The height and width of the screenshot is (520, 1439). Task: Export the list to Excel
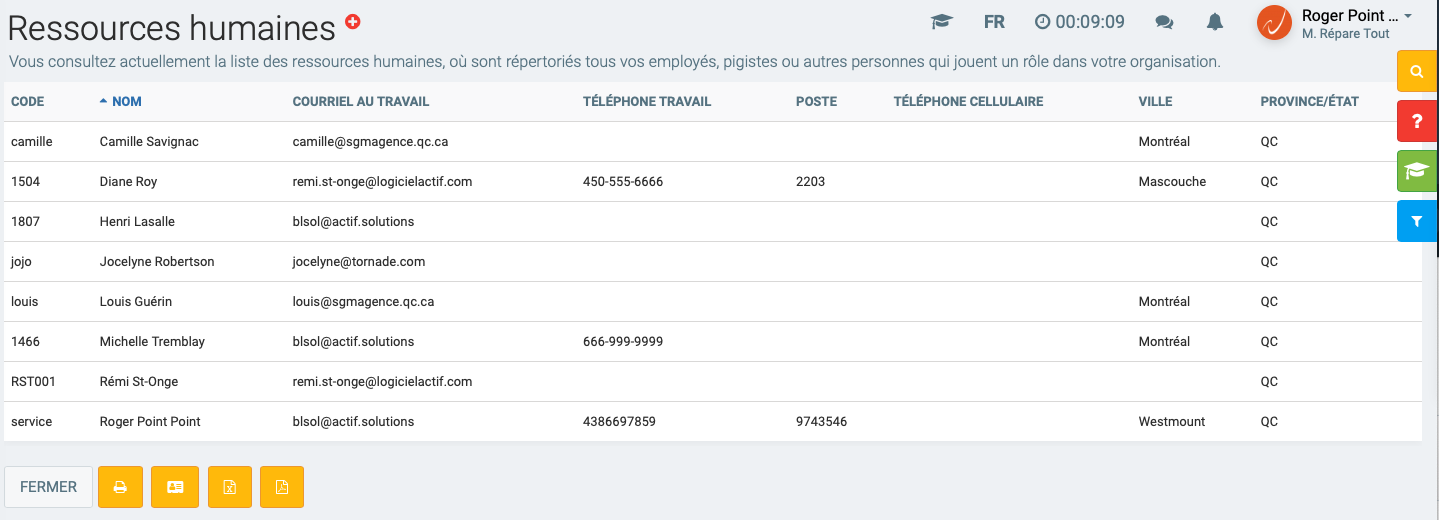(229, 487)
